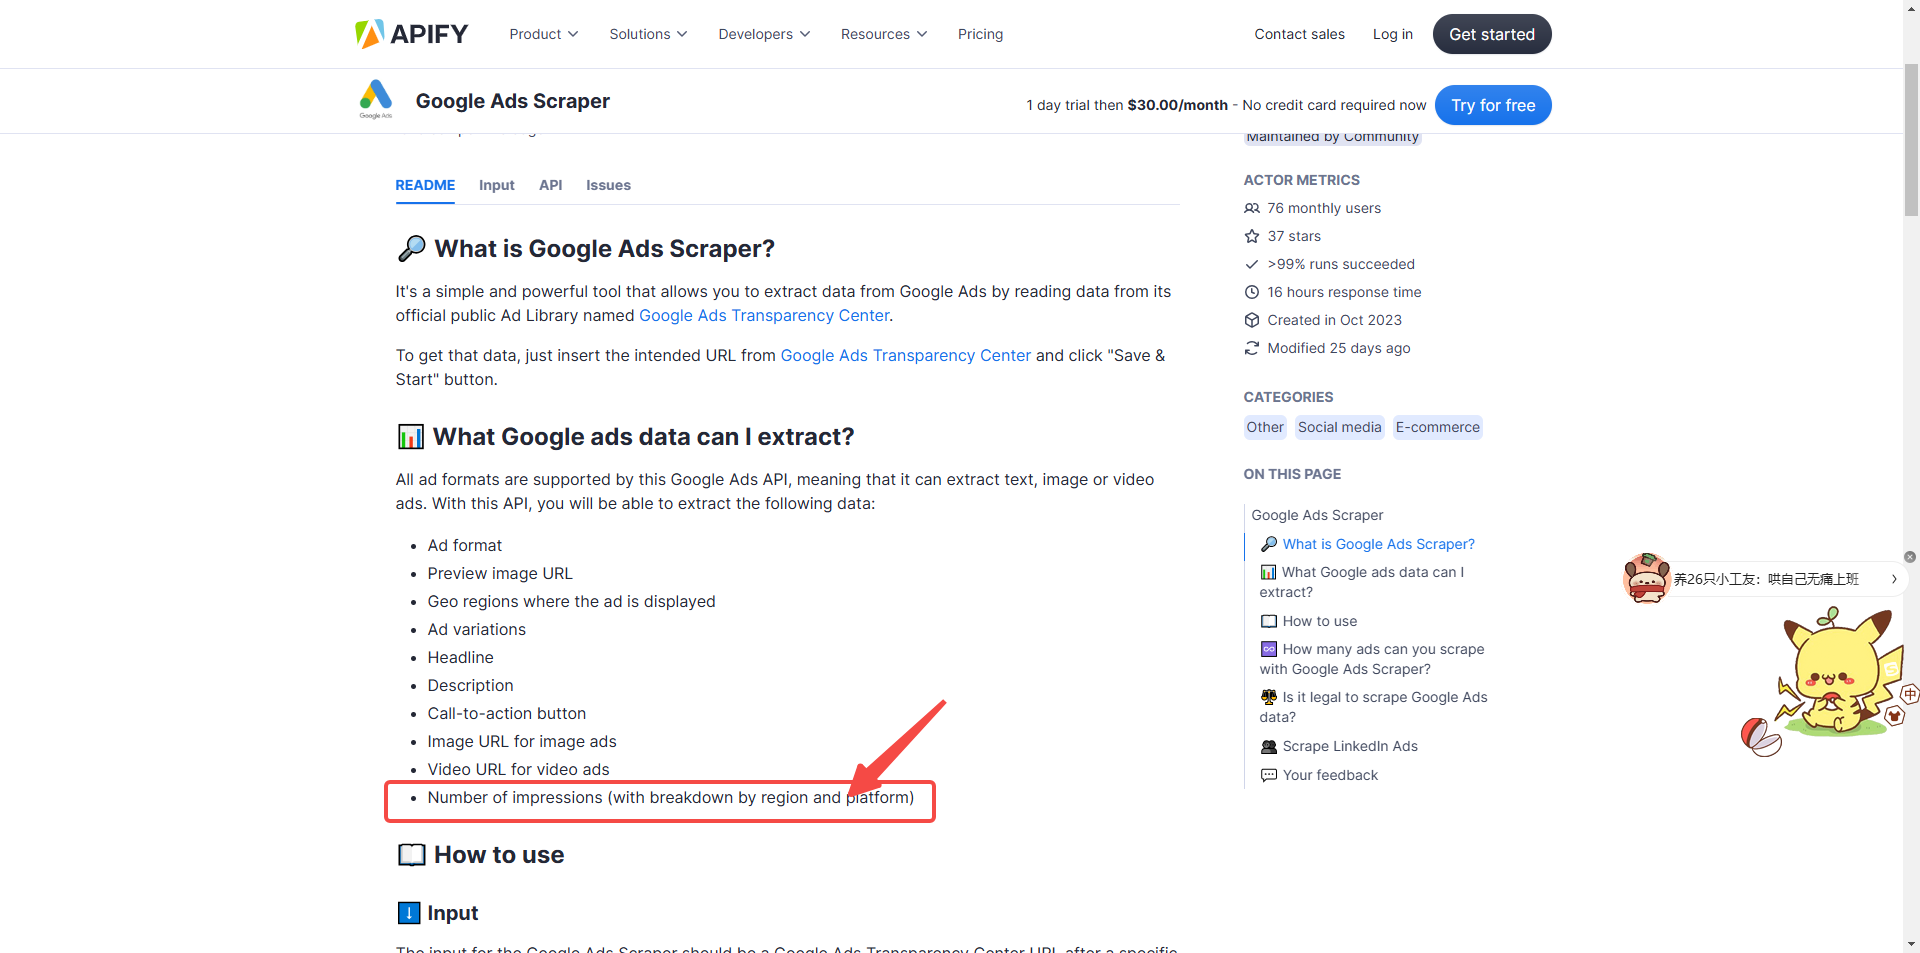Expand the pet widget via its right chevron
Viewport: 1920px width, 953px height.
click(x=1895, y=579)
